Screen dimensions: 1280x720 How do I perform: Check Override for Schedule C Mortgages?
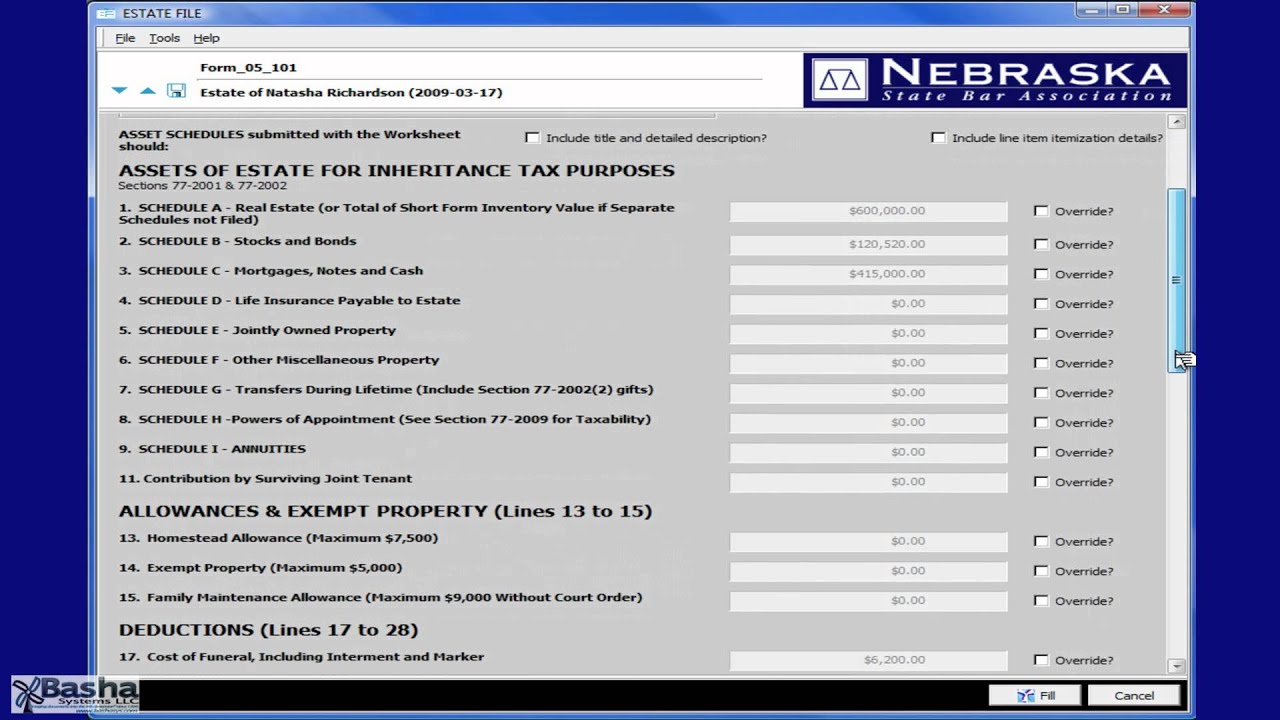coord(1041,274)
